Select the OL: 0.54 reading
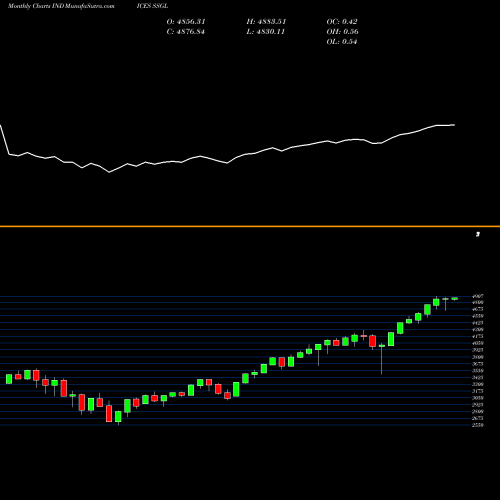Viewport: 500px width, 500px height. [x=342, y=42]
